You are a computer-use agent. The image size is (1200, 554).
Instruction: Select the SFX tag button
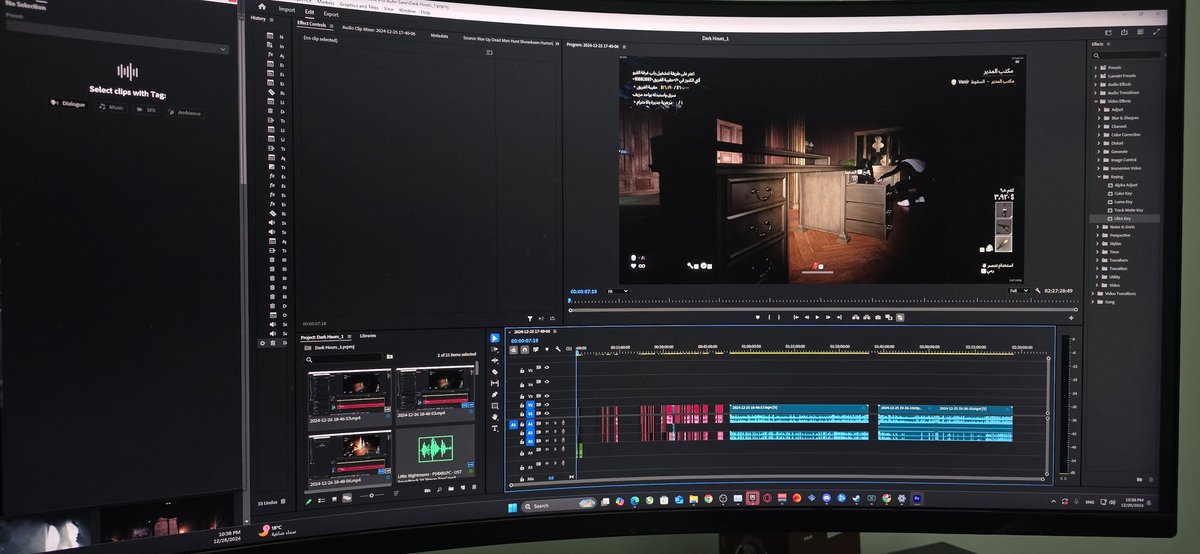click(147, 110)
